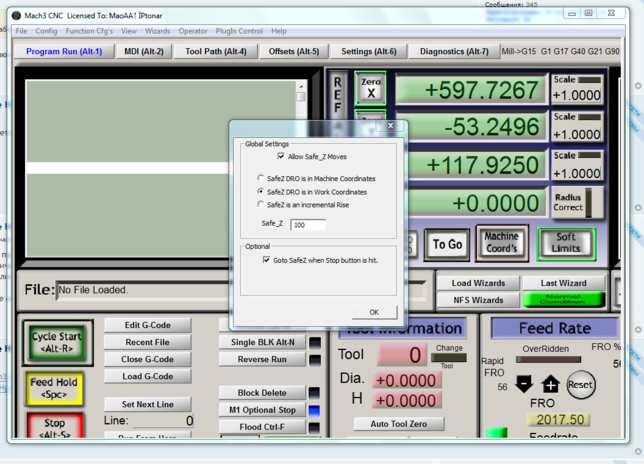Click the X Scale value +1.0000
This screenshot has height=464, width=644.
pyautogui.click(x=576, y=95)
